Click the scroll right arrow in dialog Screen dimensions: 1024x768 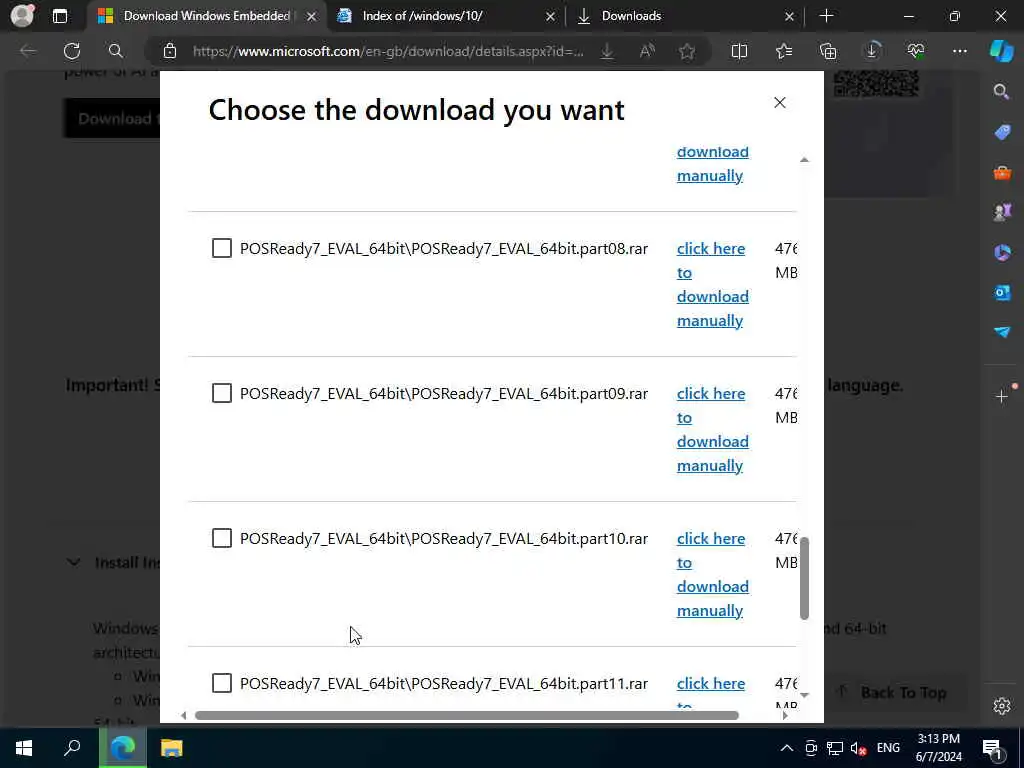(785, 716)
